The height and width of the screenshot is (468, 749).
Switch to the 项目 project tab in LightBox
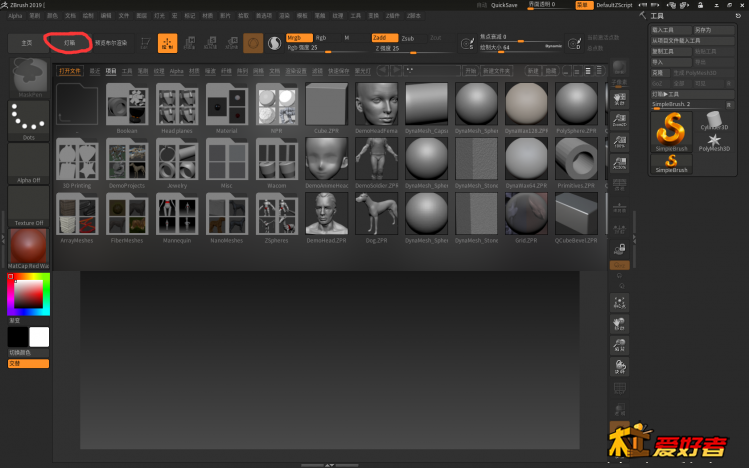click(x=111, y=71)
